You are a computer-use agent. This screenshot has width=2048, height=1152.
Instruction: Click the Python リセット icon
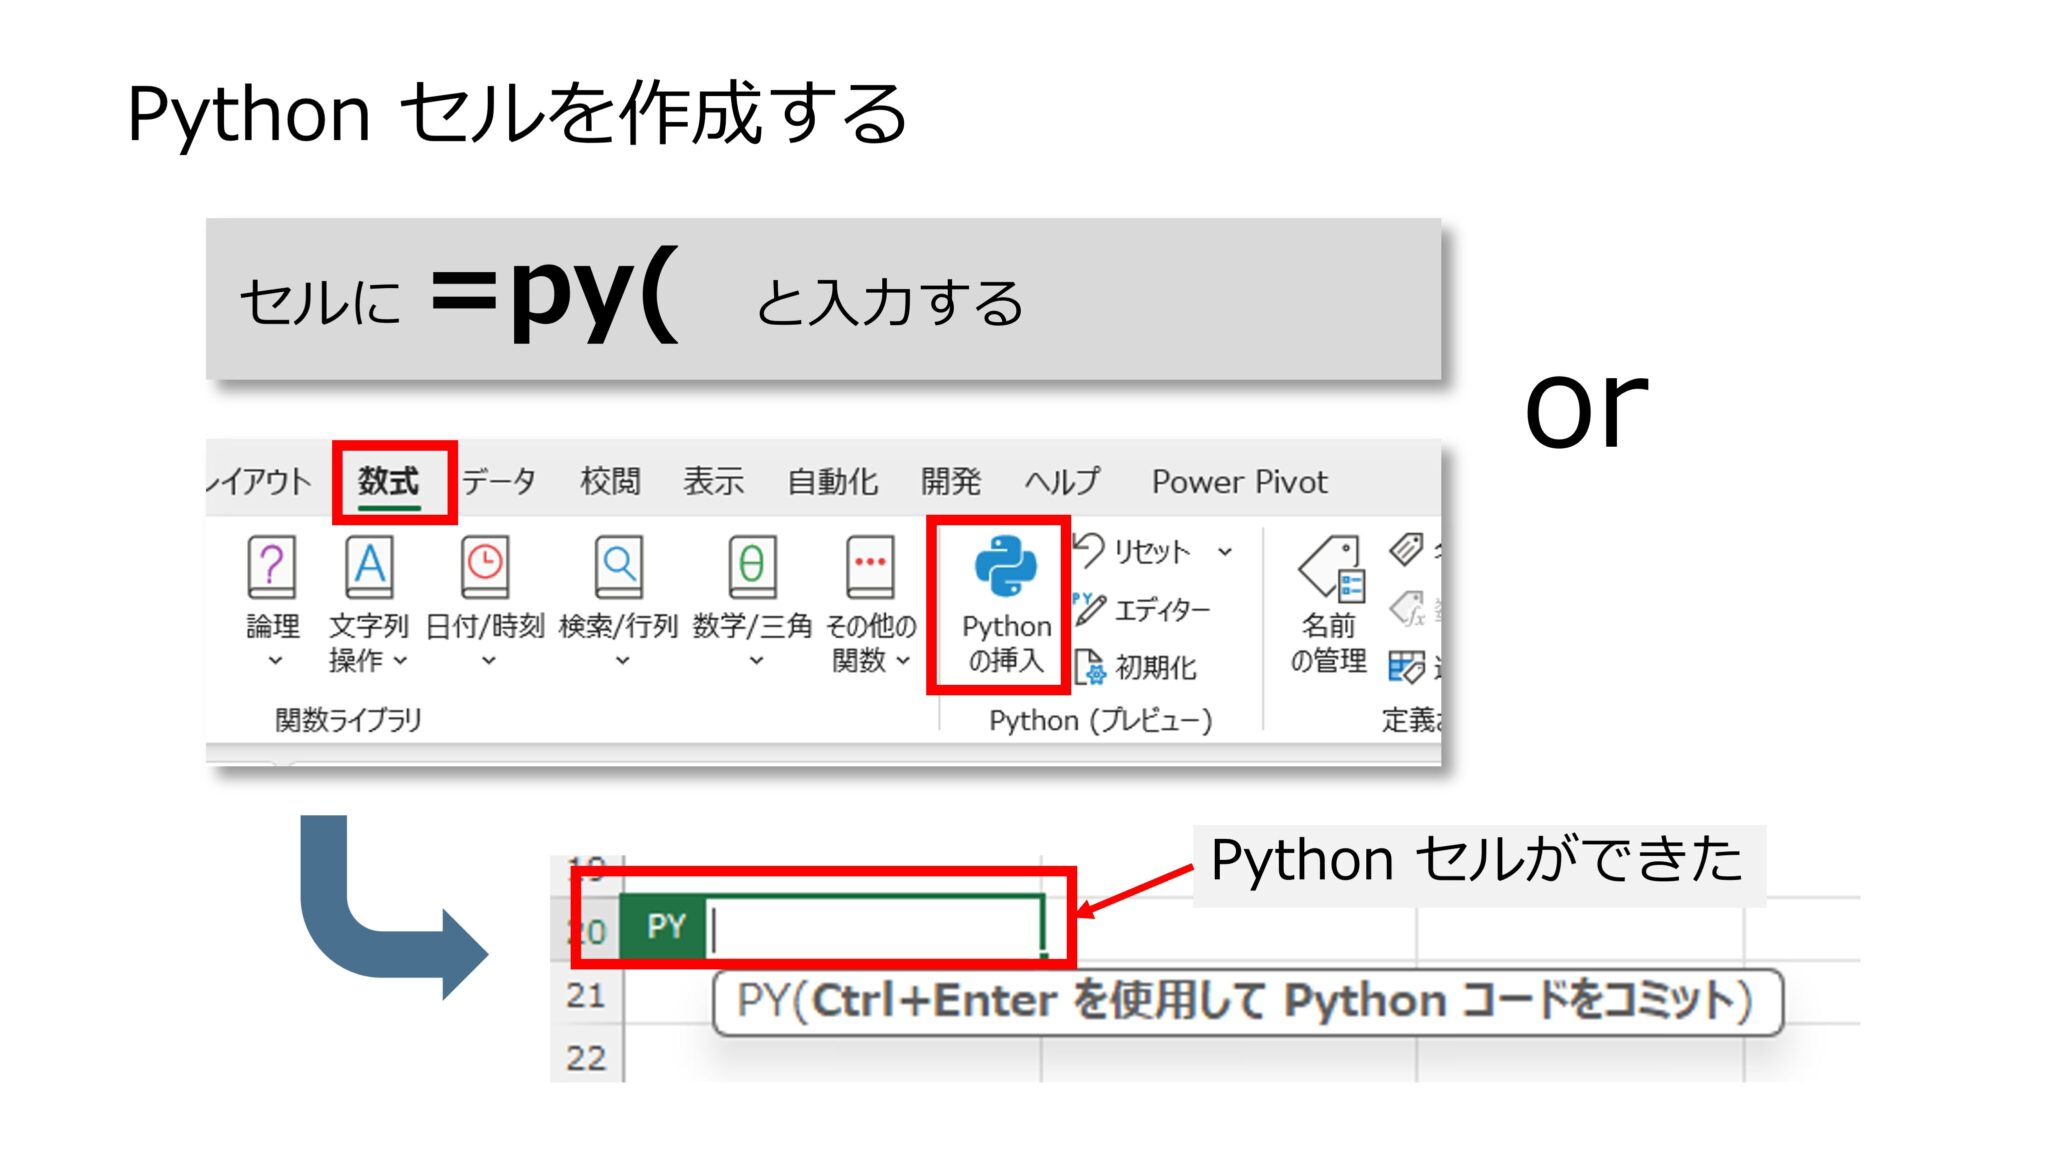pos(1089,549)
